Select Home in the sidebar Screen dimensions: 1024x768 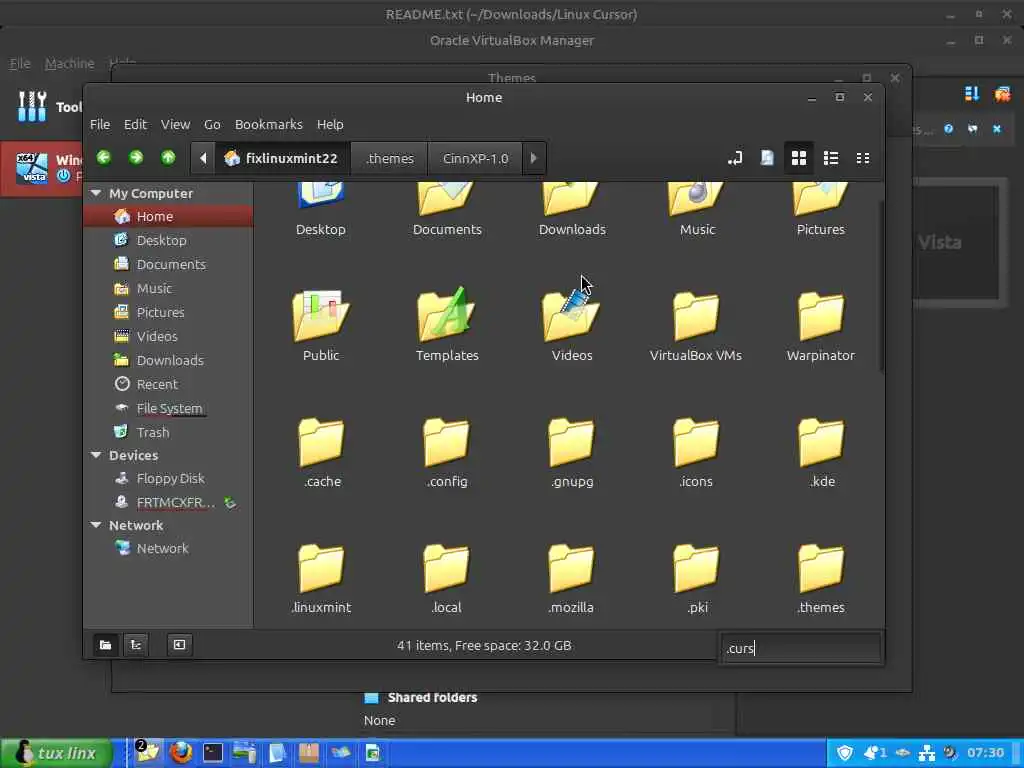(168, 216)
